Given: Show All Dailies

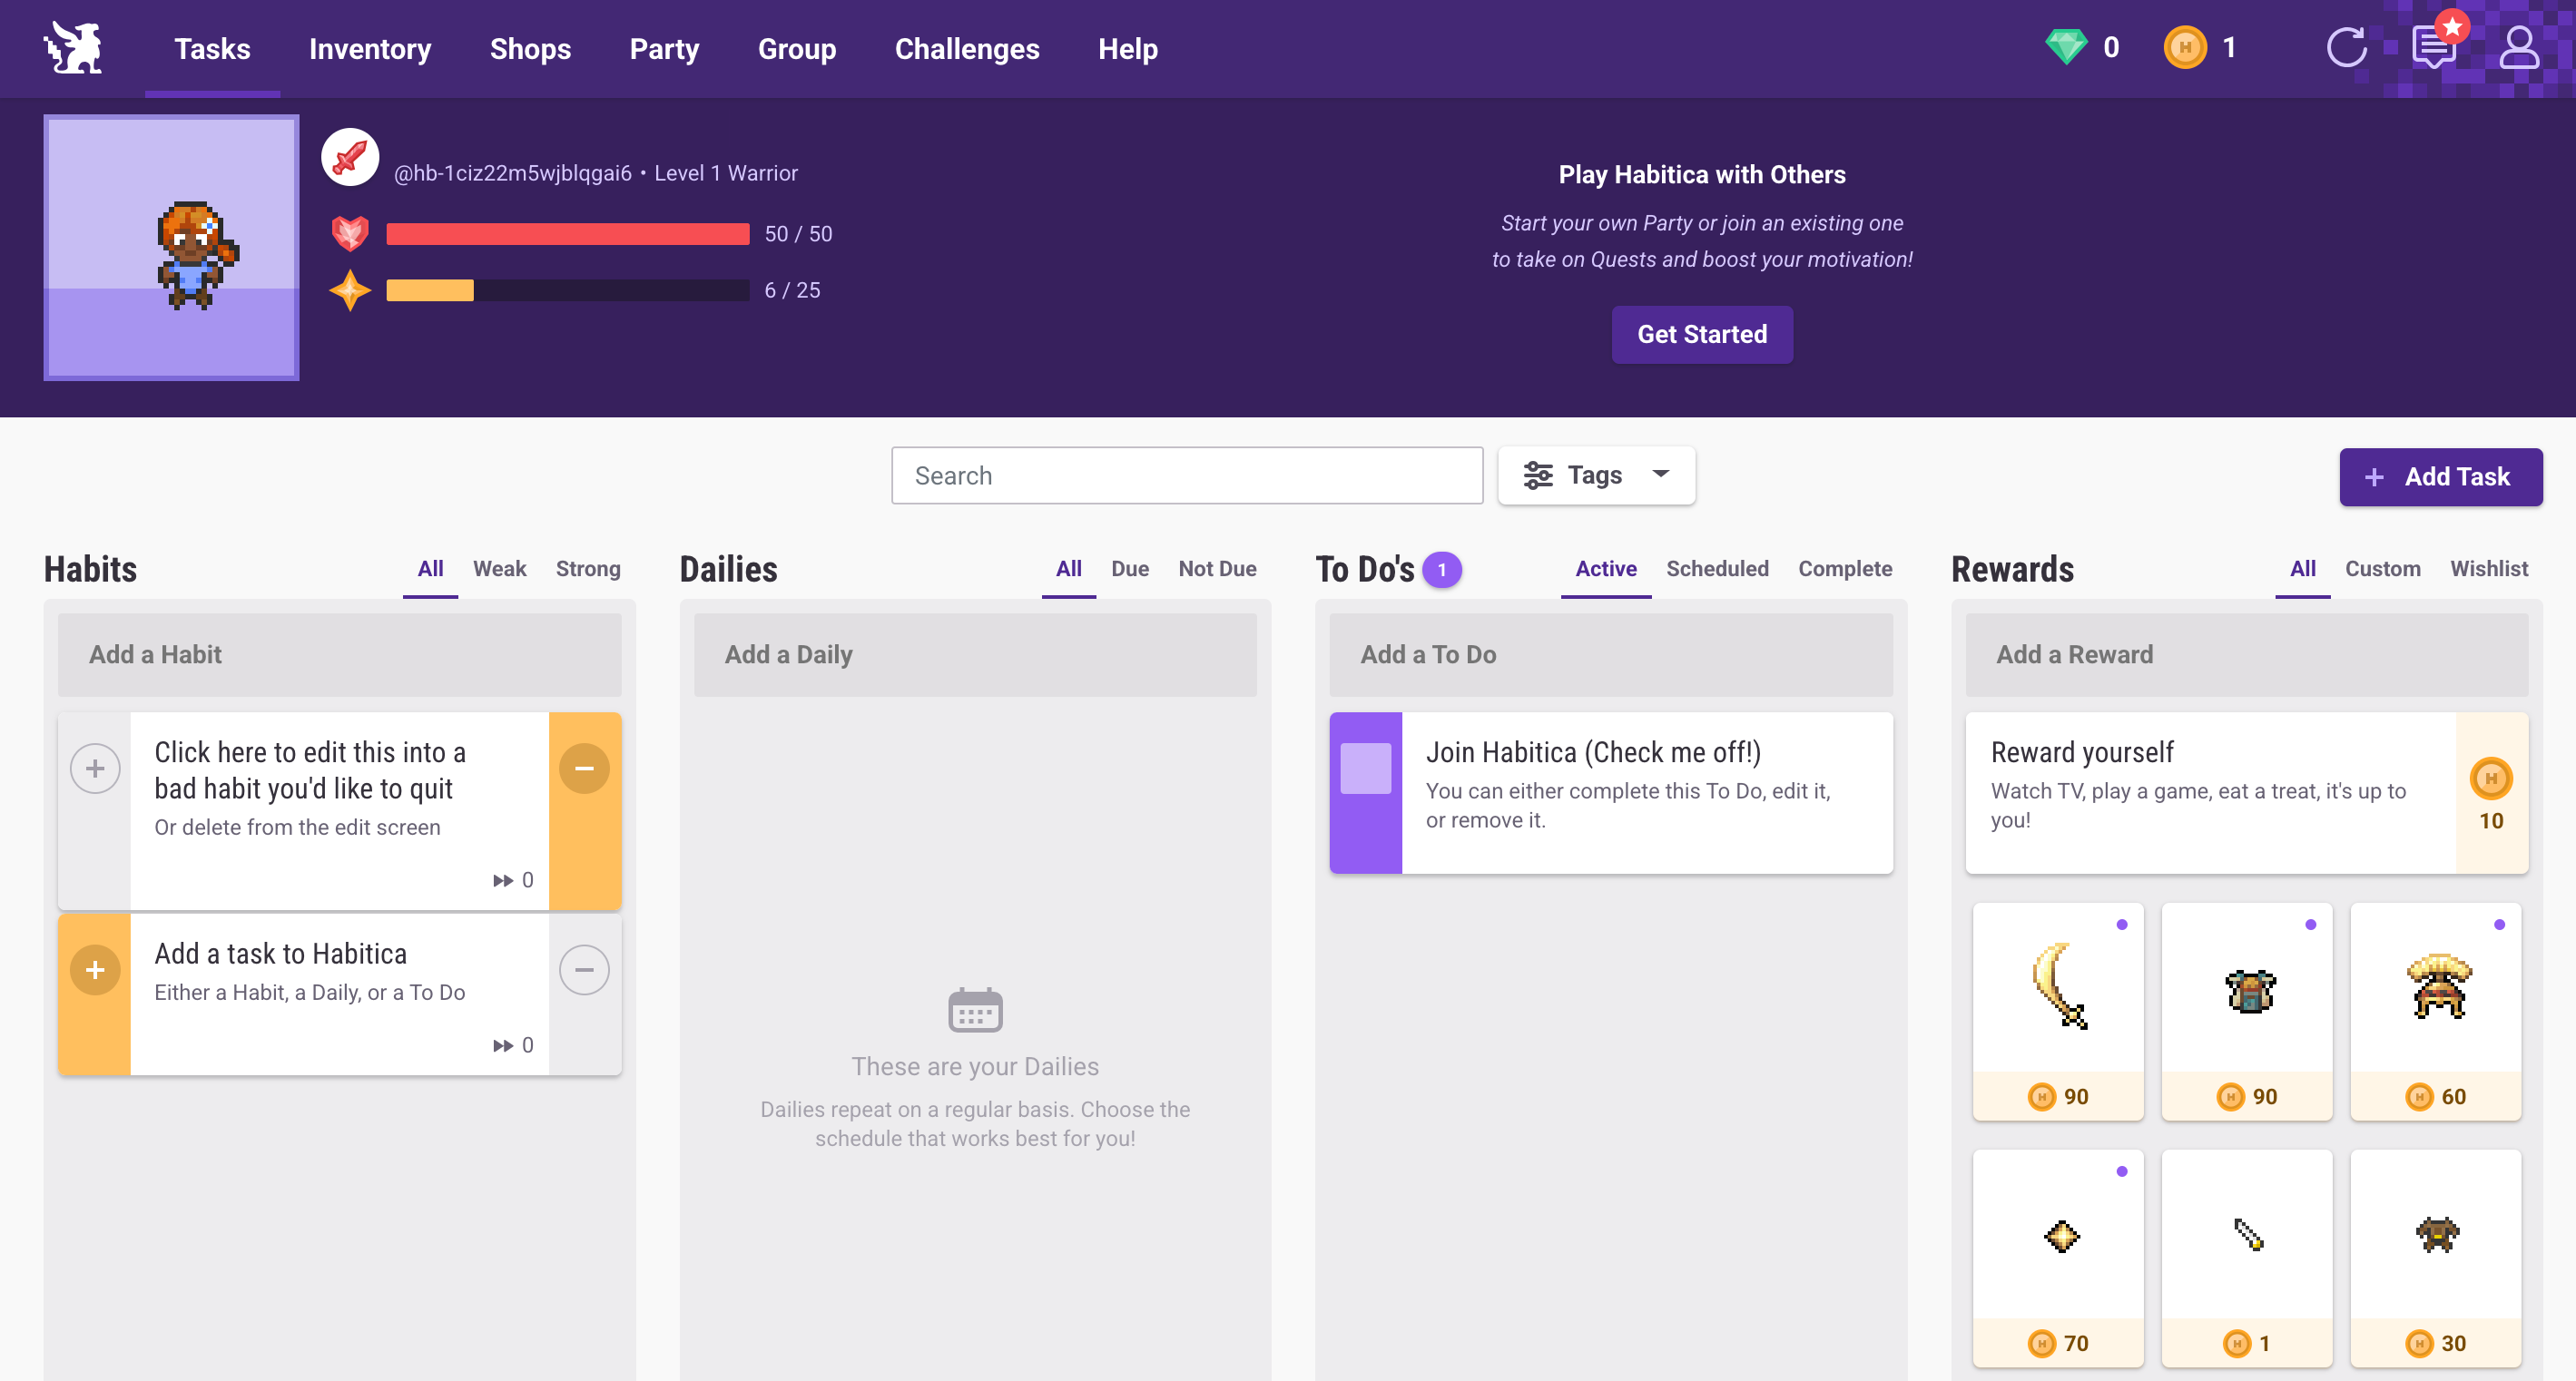Looking at the screenshot, I should (x=1068, y=568).
